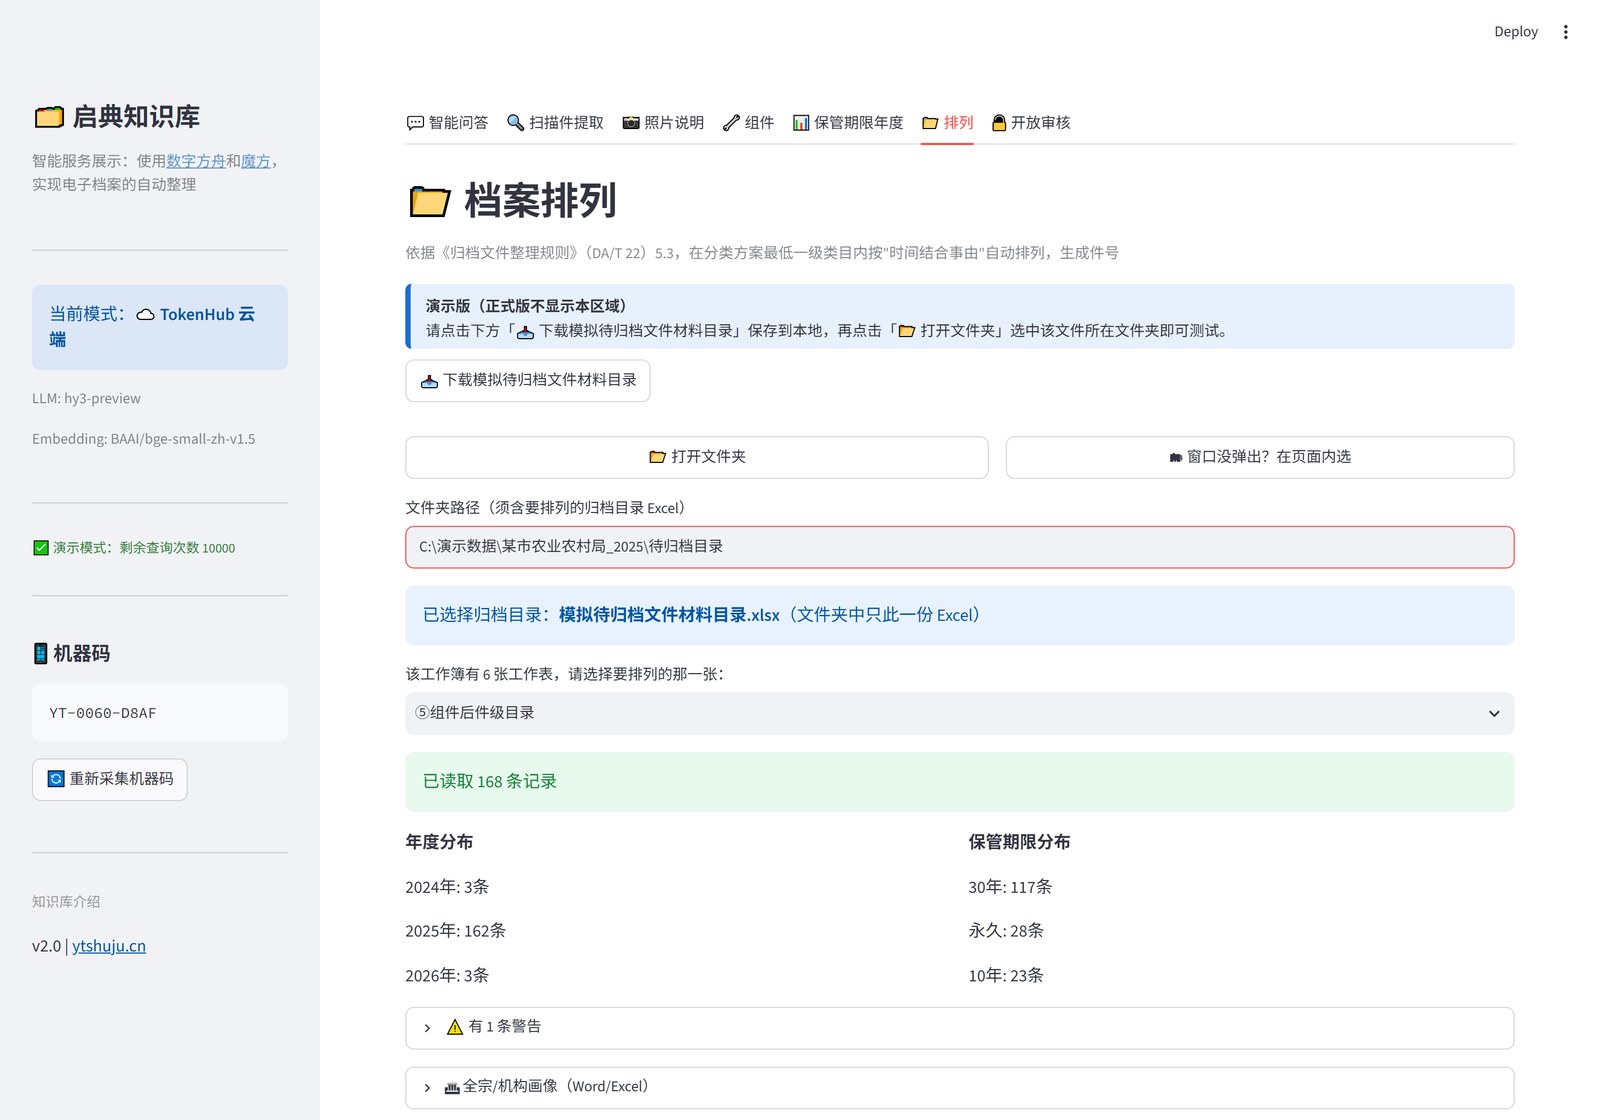Click the download icon in 下载模拟待归档文件材料目录 button
The height and width of the screenshot is (1120, 1600).
click(x=429, y=381)
